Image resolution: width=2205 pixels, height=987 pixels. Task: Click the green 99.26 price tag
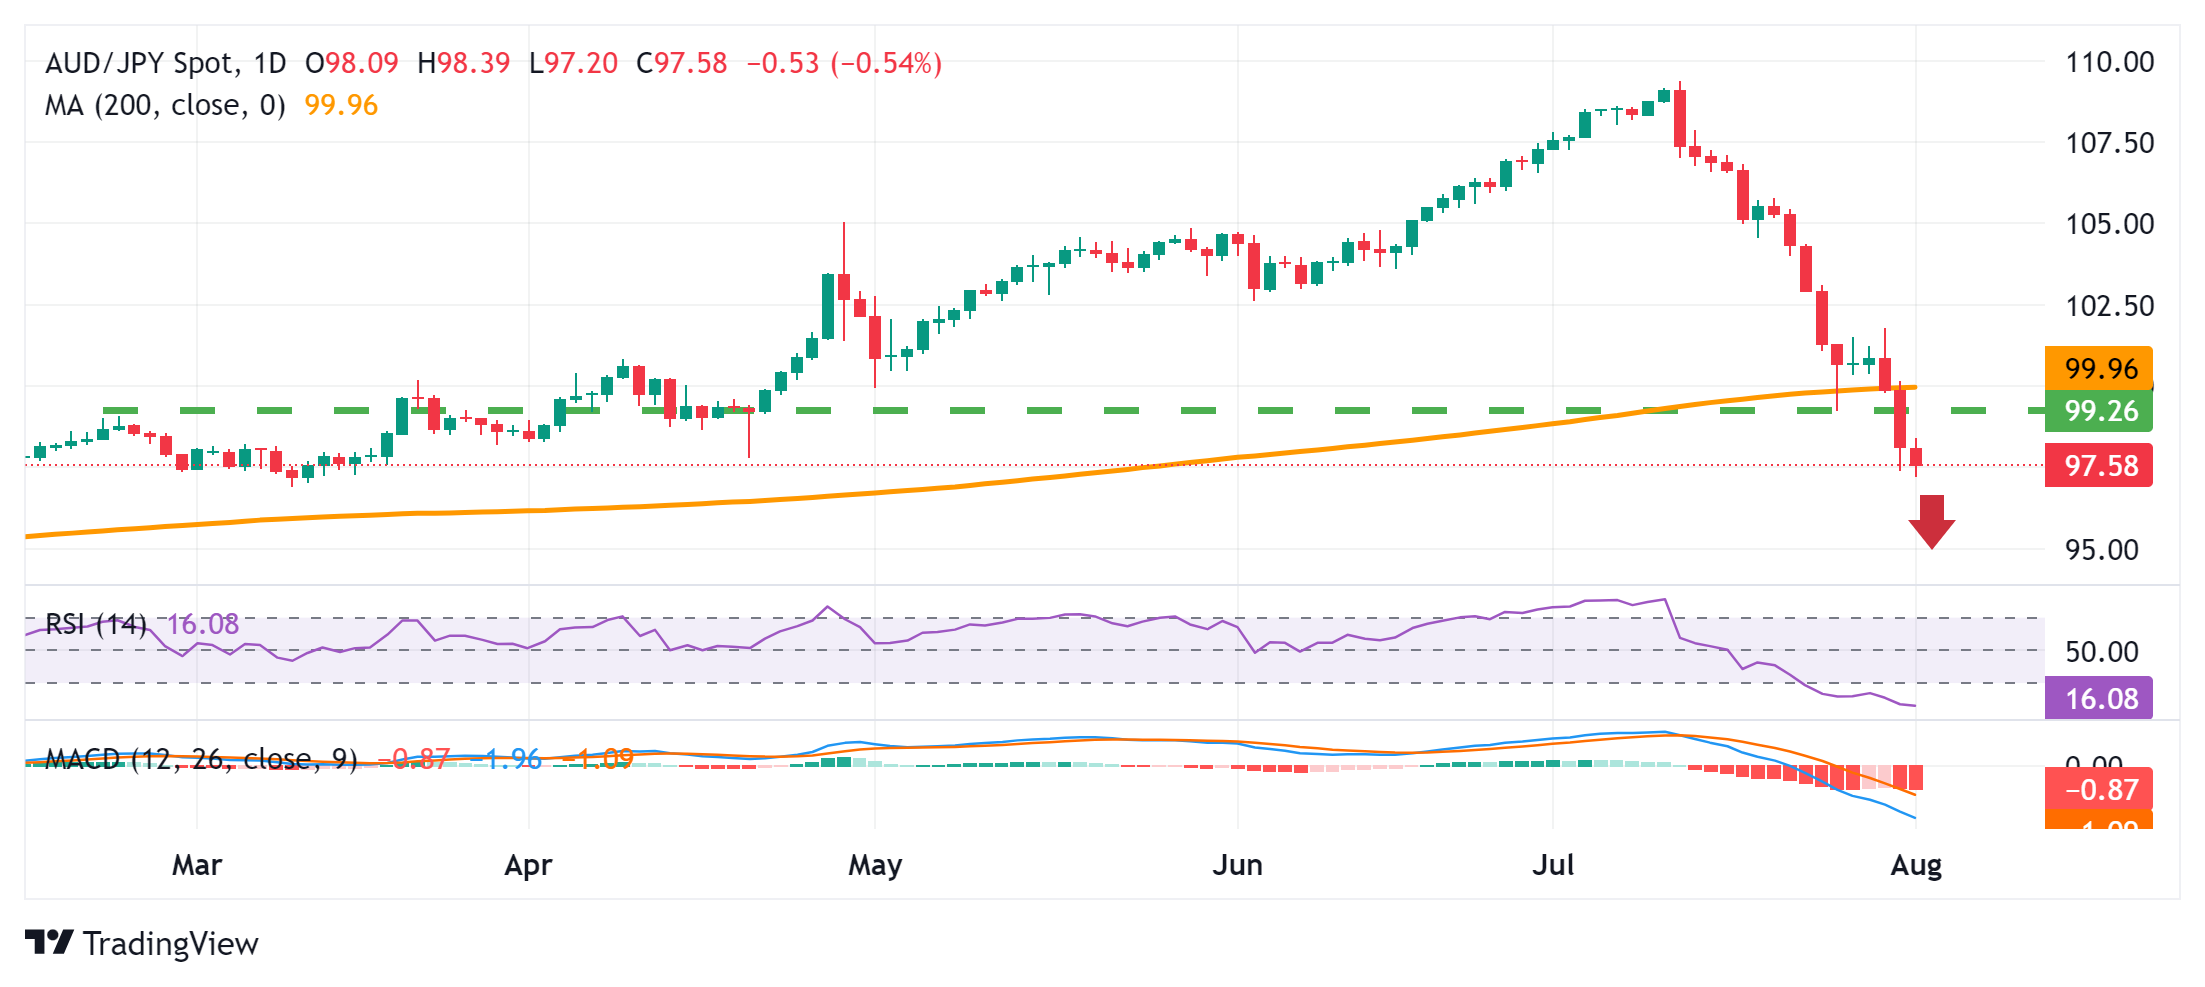pos(2098,410)
